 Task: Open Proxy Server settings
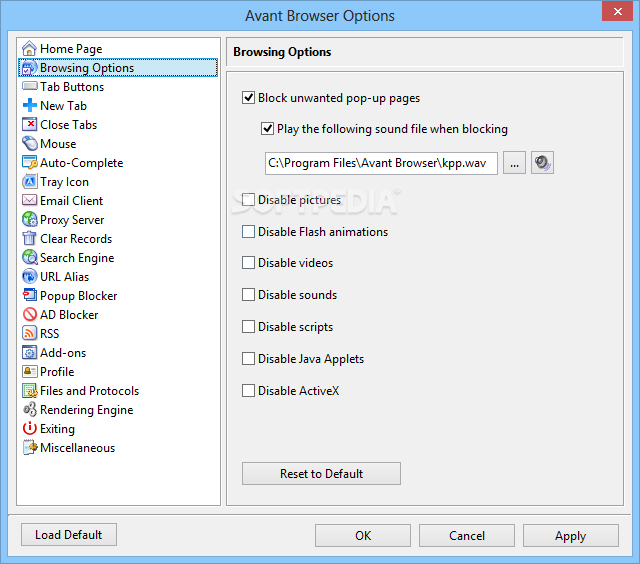(72, 220)
